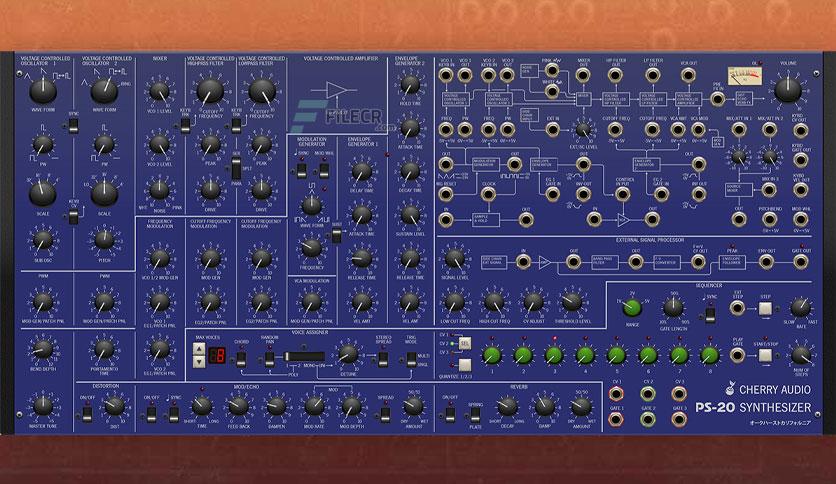Toggle the Mod/Echo SPREAD switch
Viewport: 836px width, 484px height.
(x=385, y=413)
